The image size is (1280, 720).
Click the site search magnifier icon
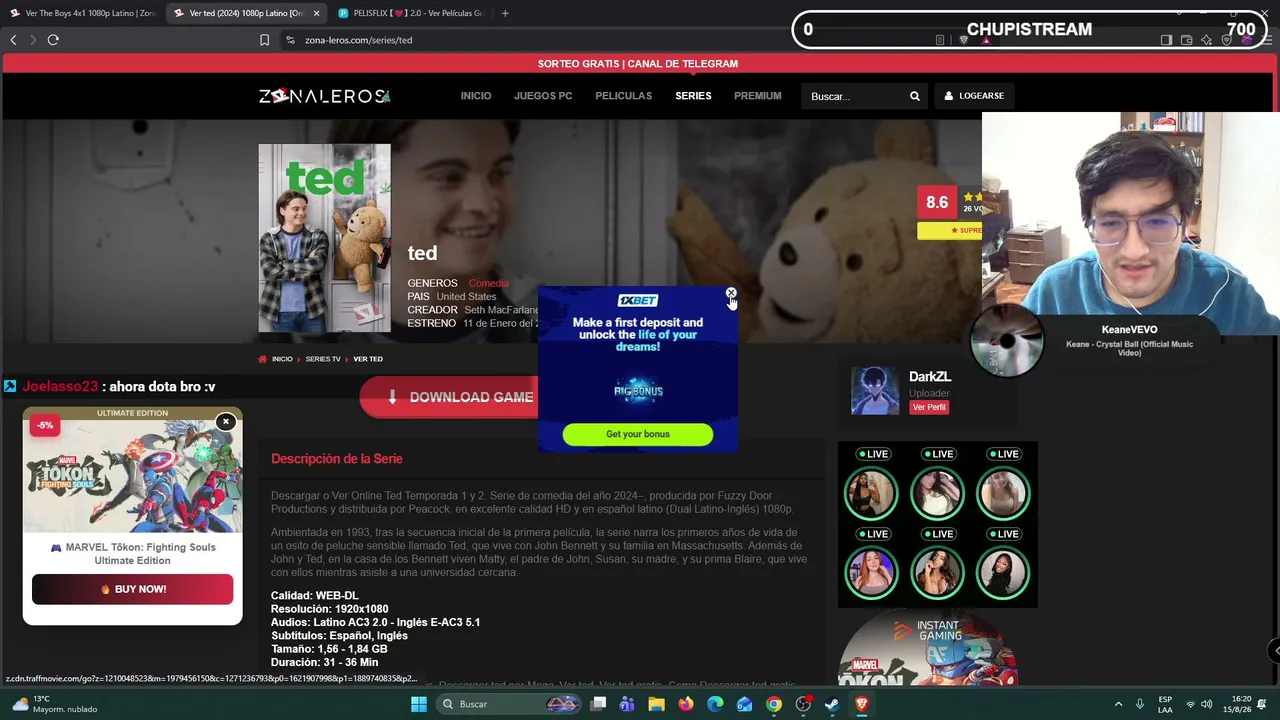point(914,96)
